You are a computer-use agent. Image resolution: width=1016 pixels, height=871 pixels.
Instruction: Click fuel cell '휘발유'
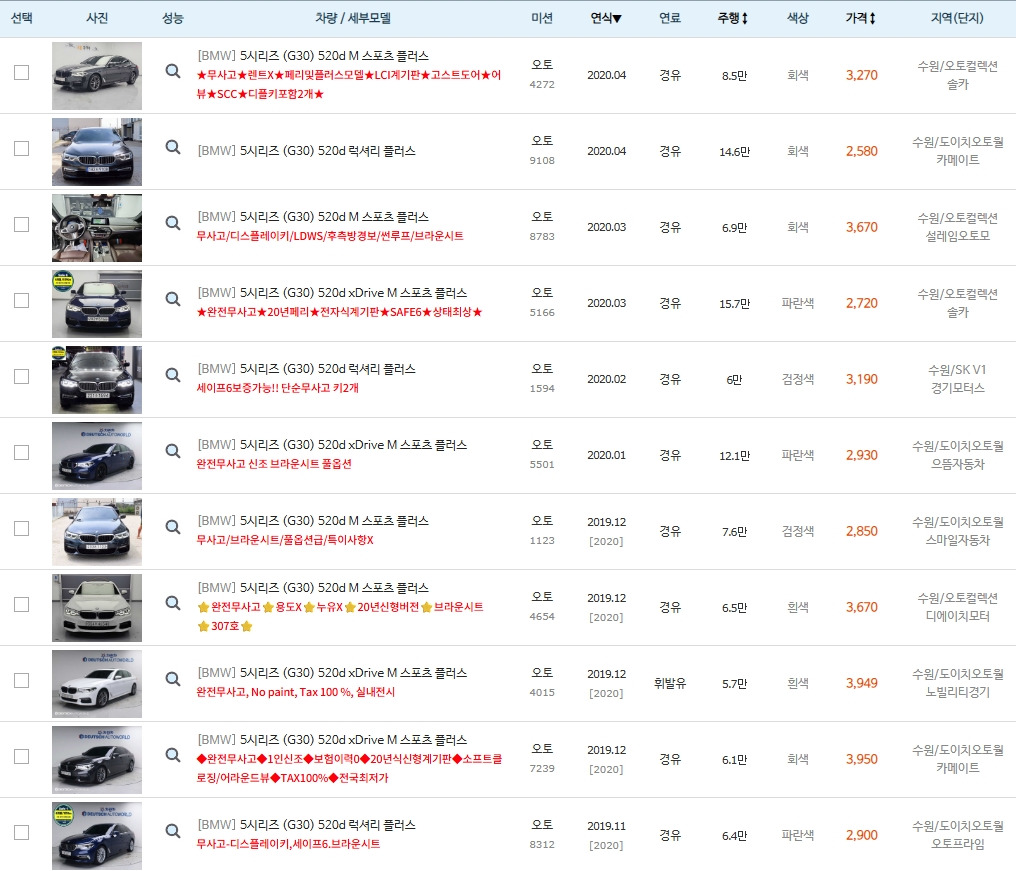(669, 683)
